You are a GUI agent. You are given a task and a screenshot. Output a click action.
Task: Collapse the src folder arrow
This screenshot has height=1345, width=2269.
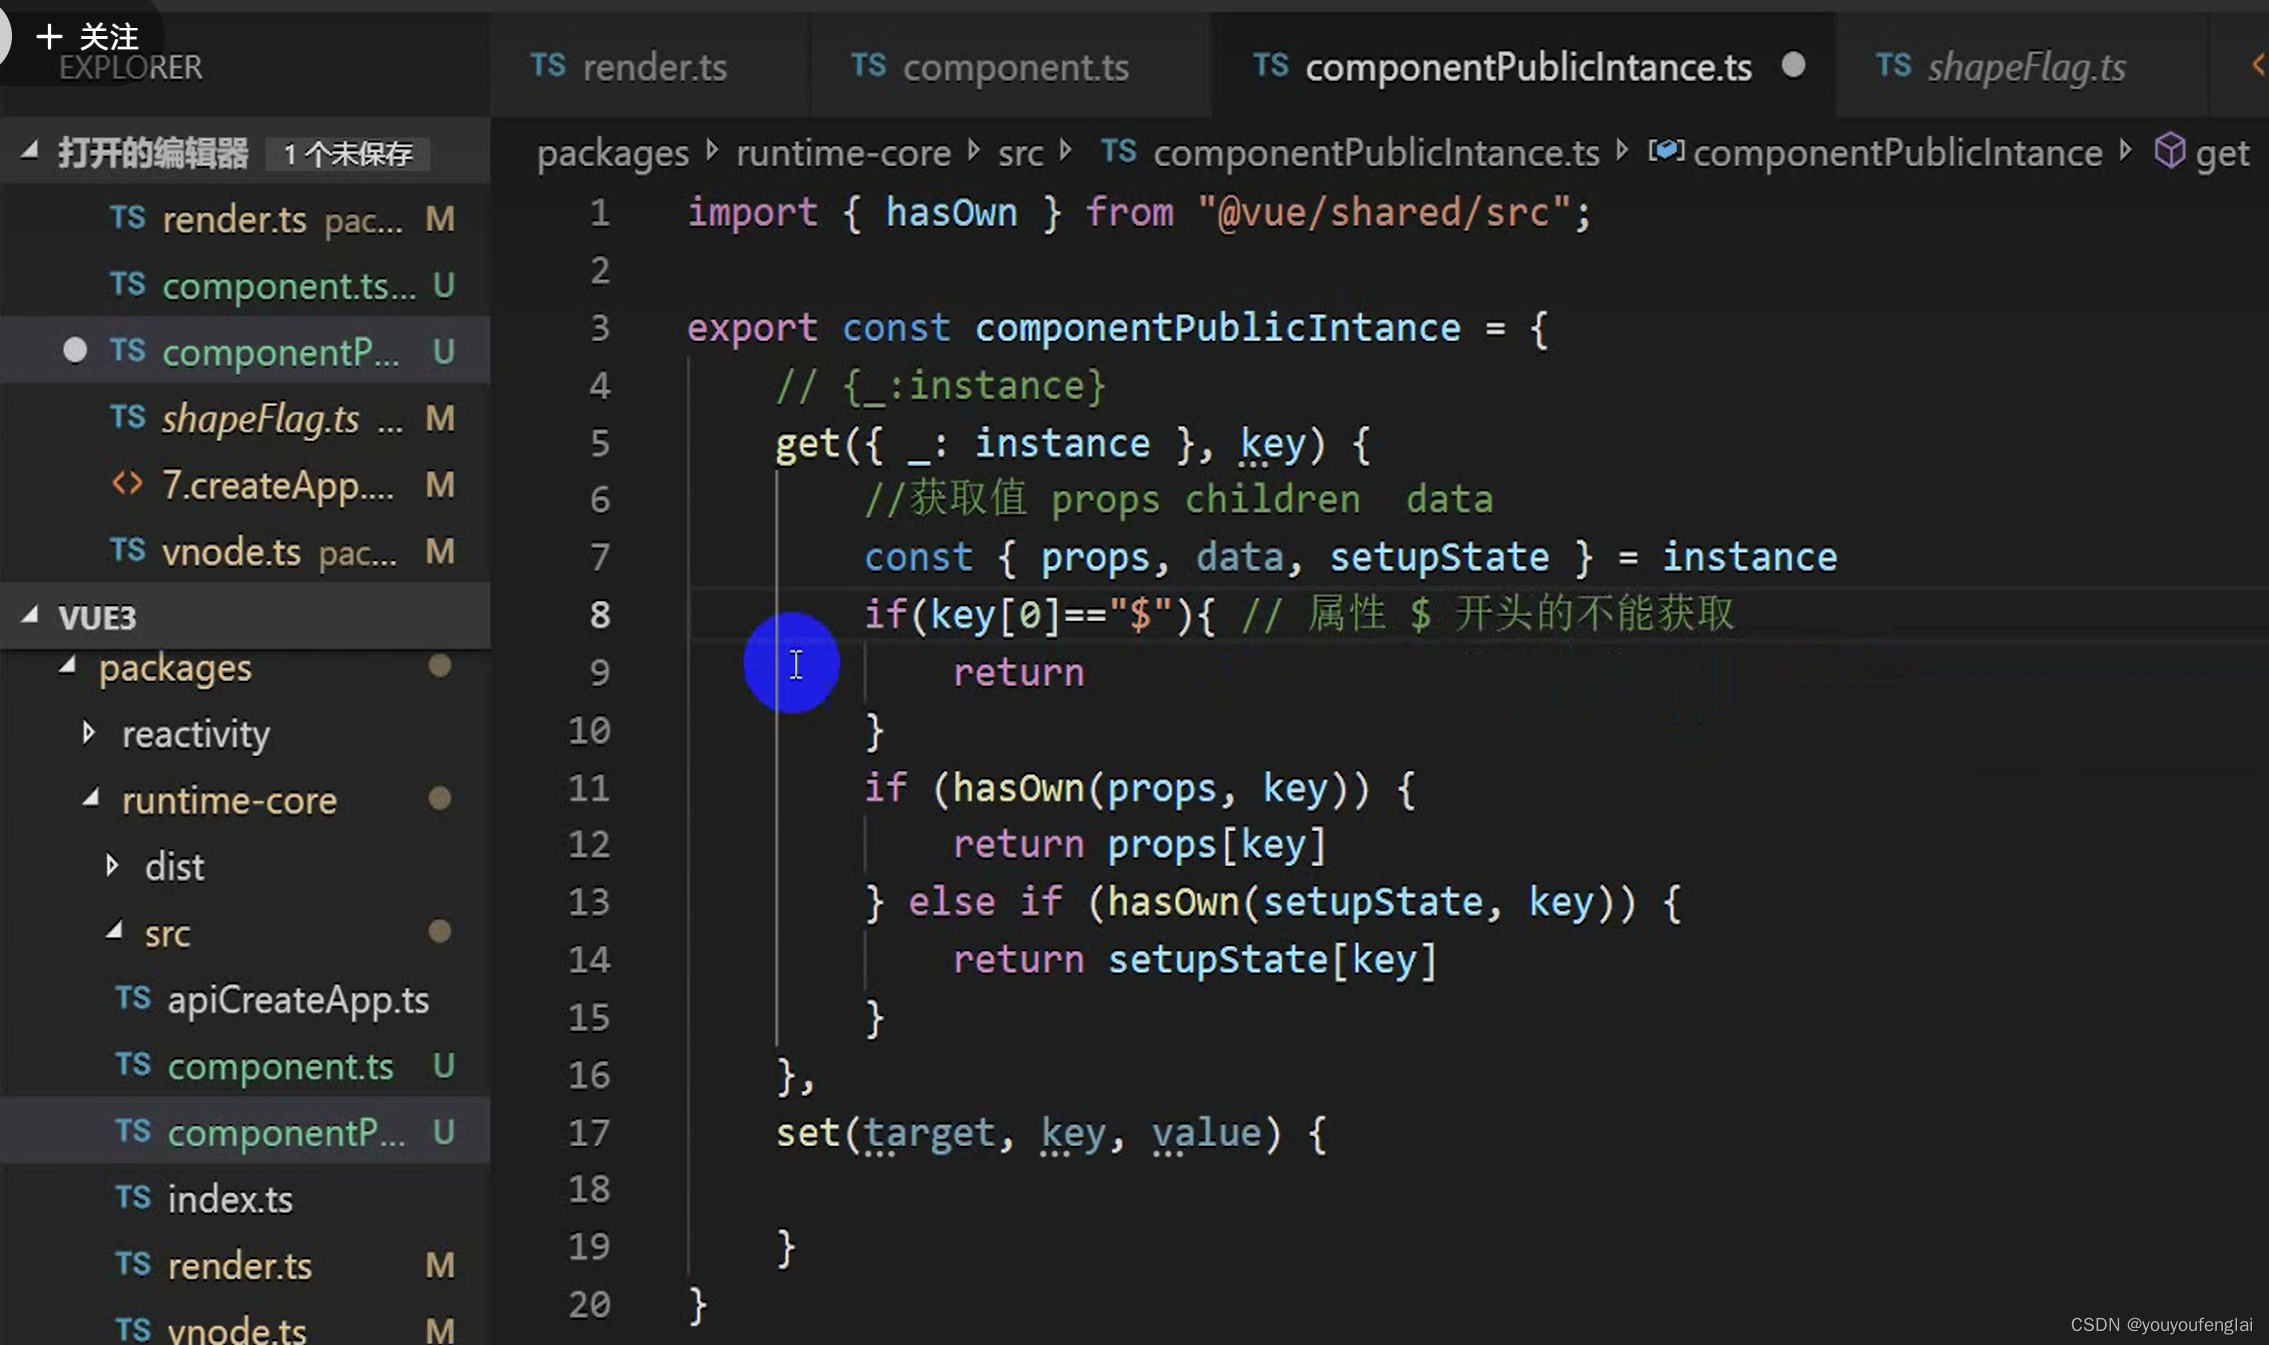pos(114,932)
